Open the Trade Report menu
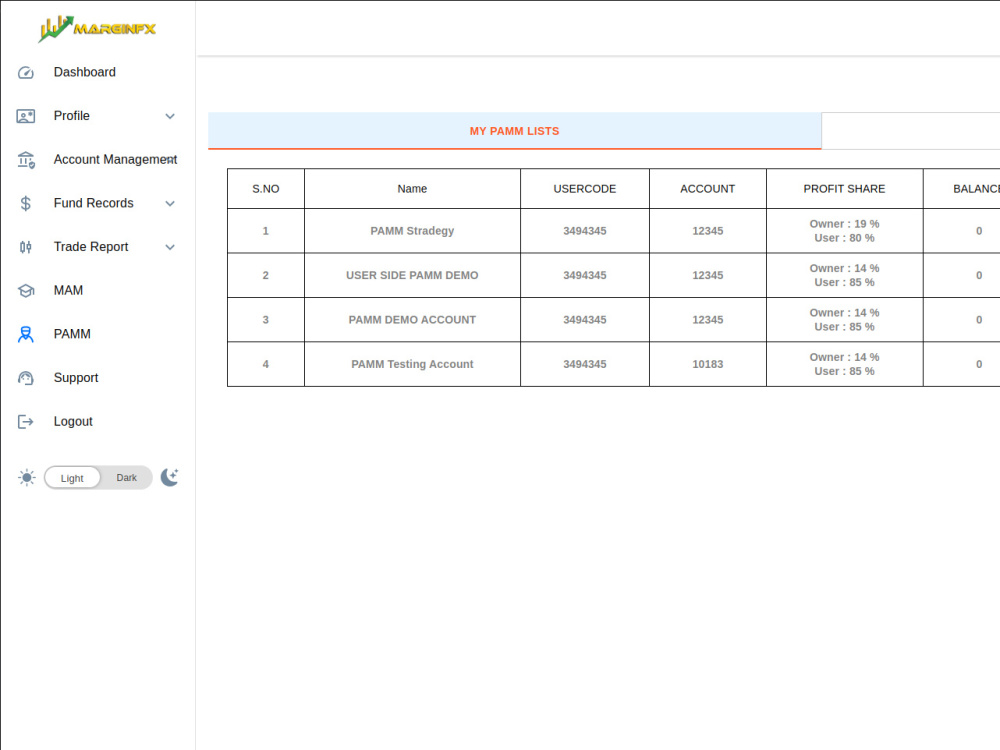This screenshot has height=750, width=1000. tap(91, 247)
